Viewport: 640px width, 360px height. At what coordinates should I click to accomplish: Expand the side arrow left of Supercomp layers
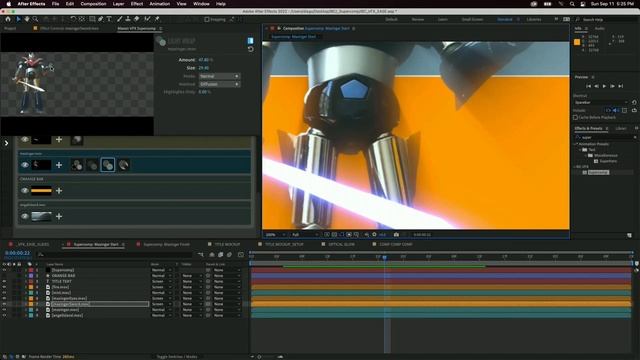pyautogui.click(x=6, y=143)
